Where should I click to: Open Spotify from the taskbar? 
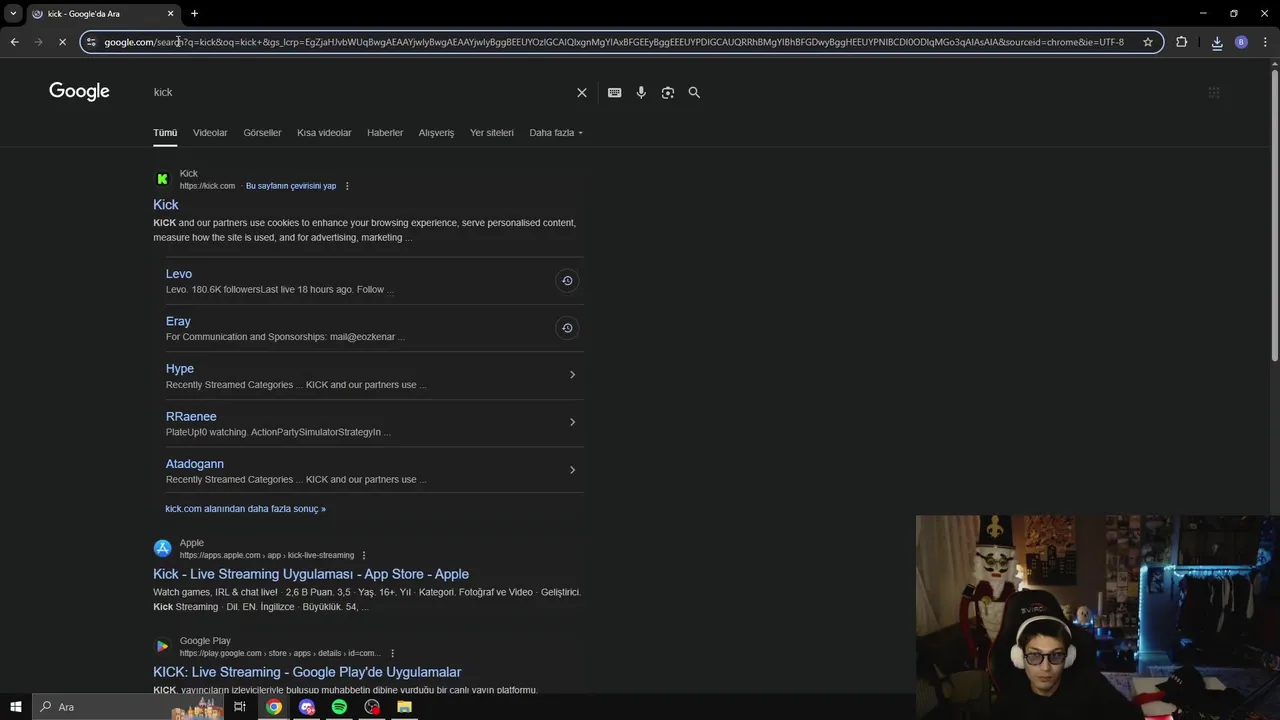(339, 707)
